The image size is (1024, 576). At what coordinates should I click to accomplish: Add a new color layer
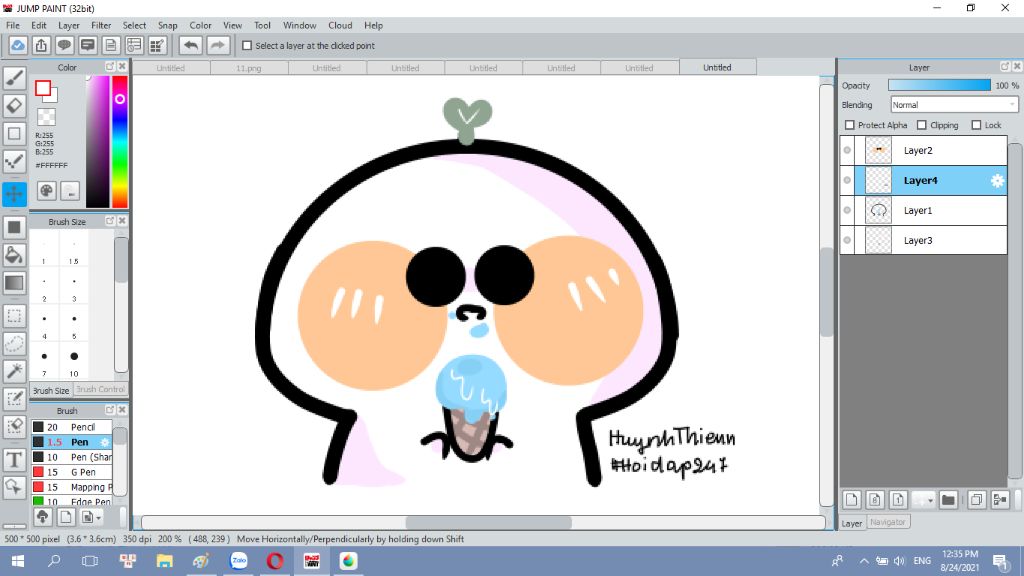click(852, 500)
